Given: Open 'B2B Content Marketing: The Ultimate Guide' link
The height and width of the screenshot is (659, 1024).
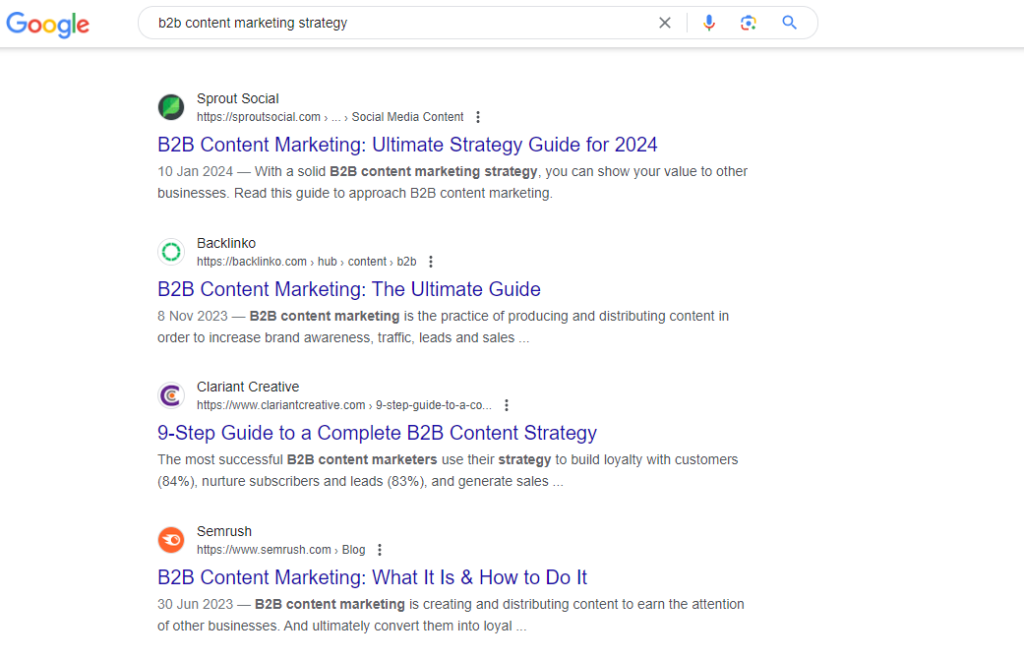Looking at the screenshot, I should coord(349,289).
